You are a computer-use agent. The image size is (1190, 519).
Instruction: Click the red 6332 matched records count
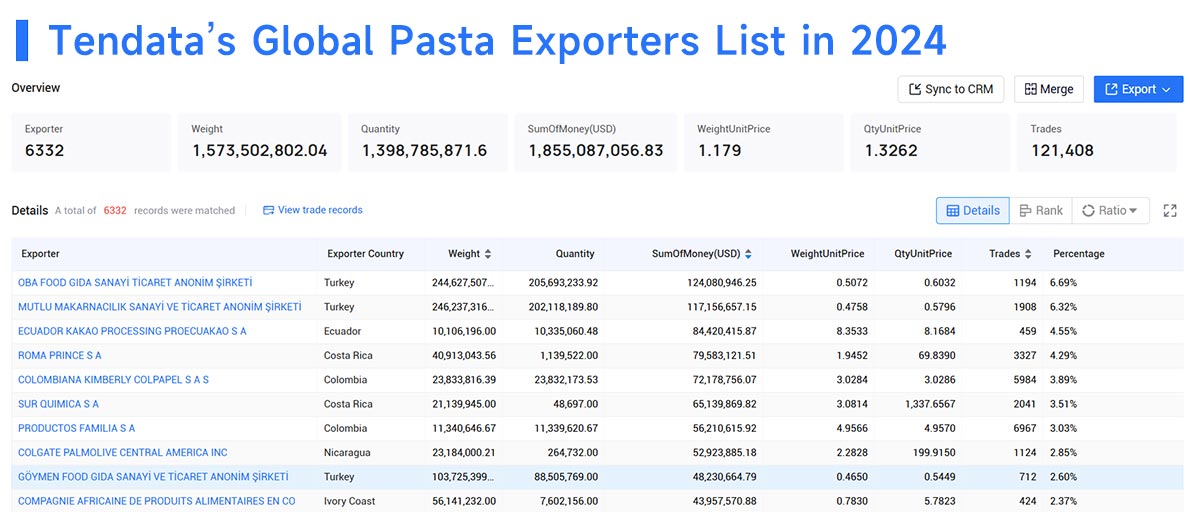click(115, 210)
